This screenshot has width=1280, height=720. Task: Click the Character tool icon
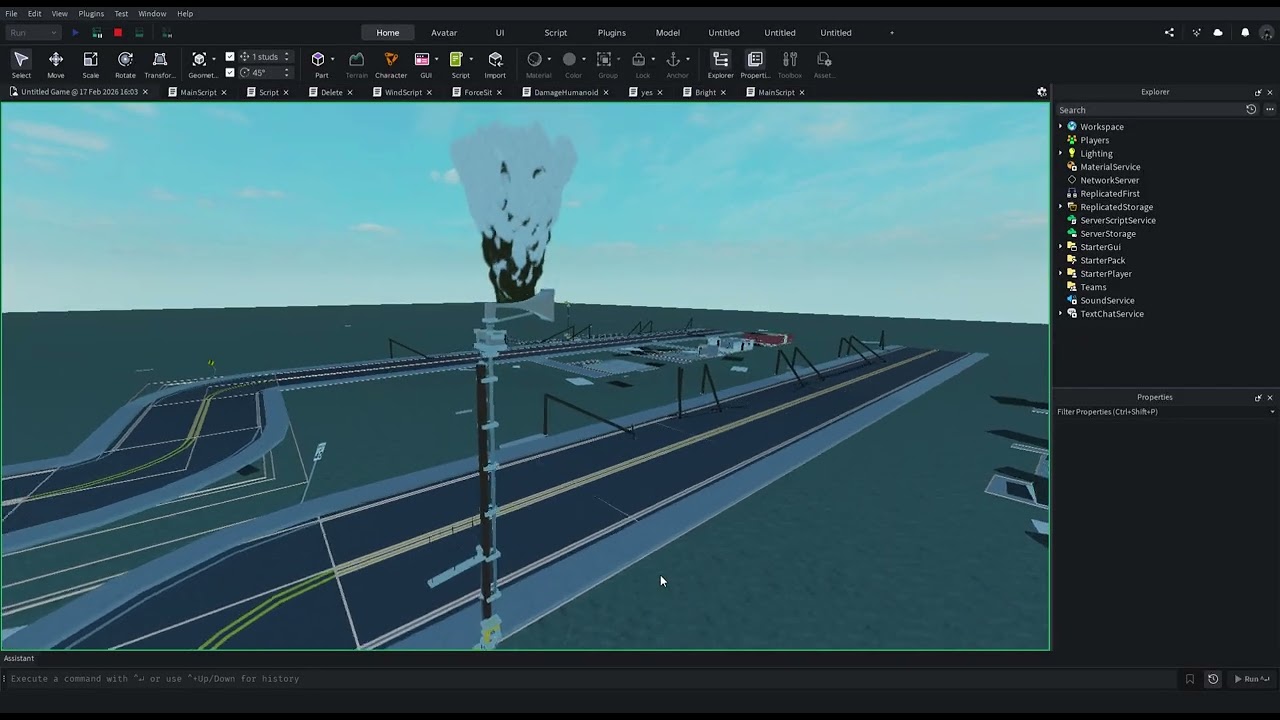coord(391,60)
